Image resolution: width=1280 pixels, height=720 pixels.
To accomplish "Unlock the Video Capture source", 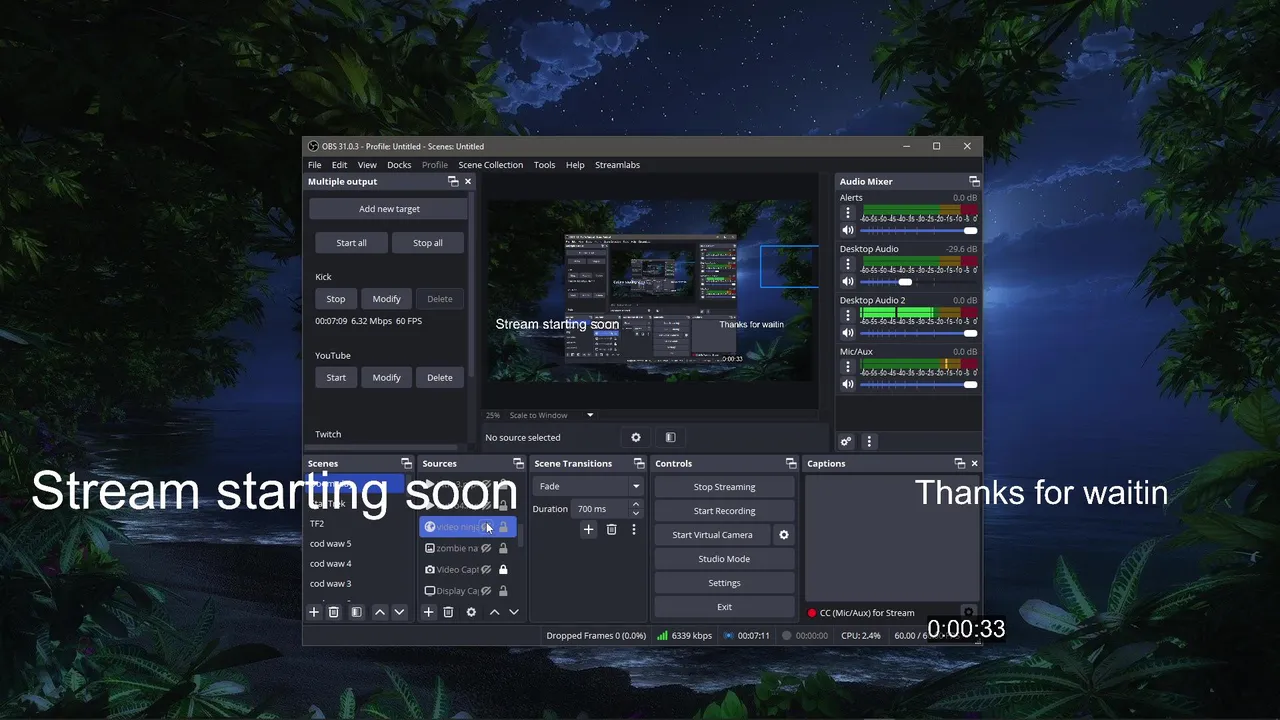I will 503,570.
